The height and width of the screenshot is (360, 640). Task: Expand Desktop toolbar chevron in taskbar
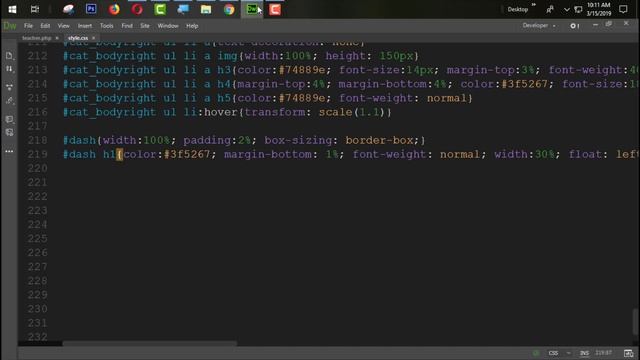(x=533, y=5)
